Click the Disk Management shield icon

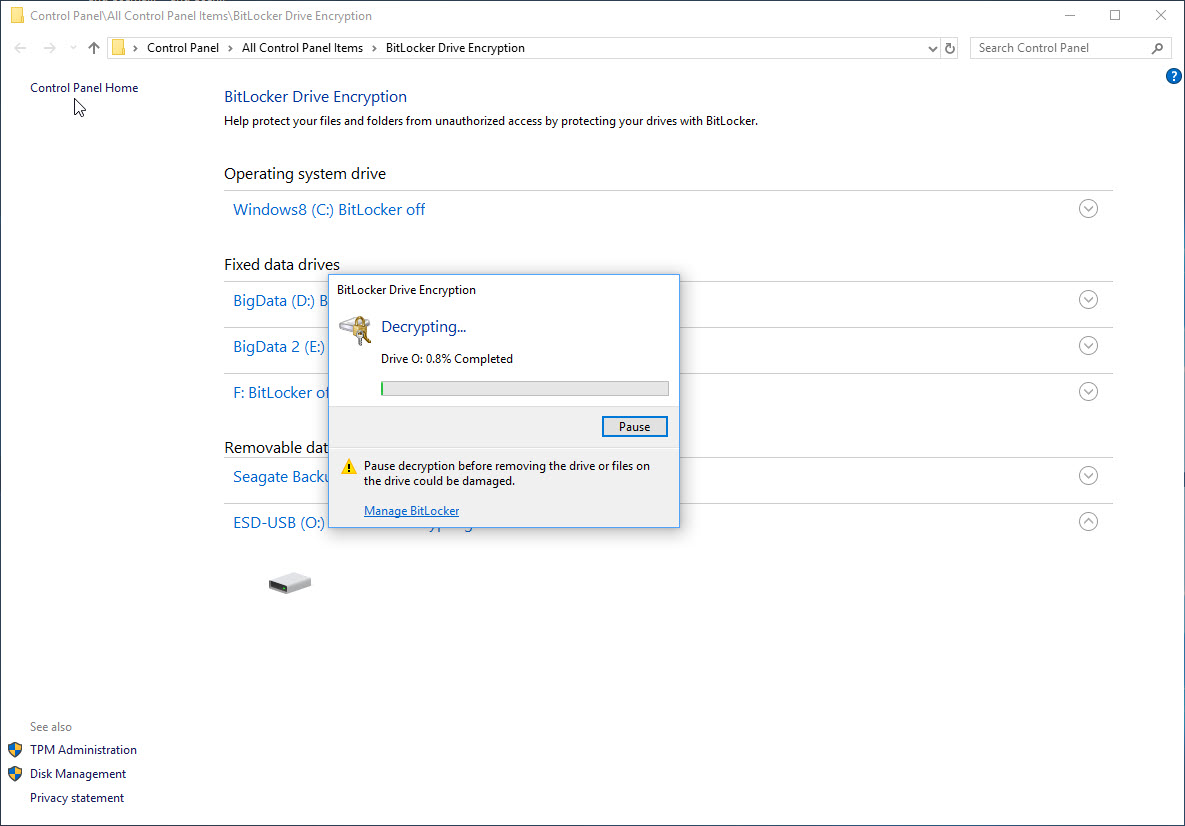pos(15,774)
